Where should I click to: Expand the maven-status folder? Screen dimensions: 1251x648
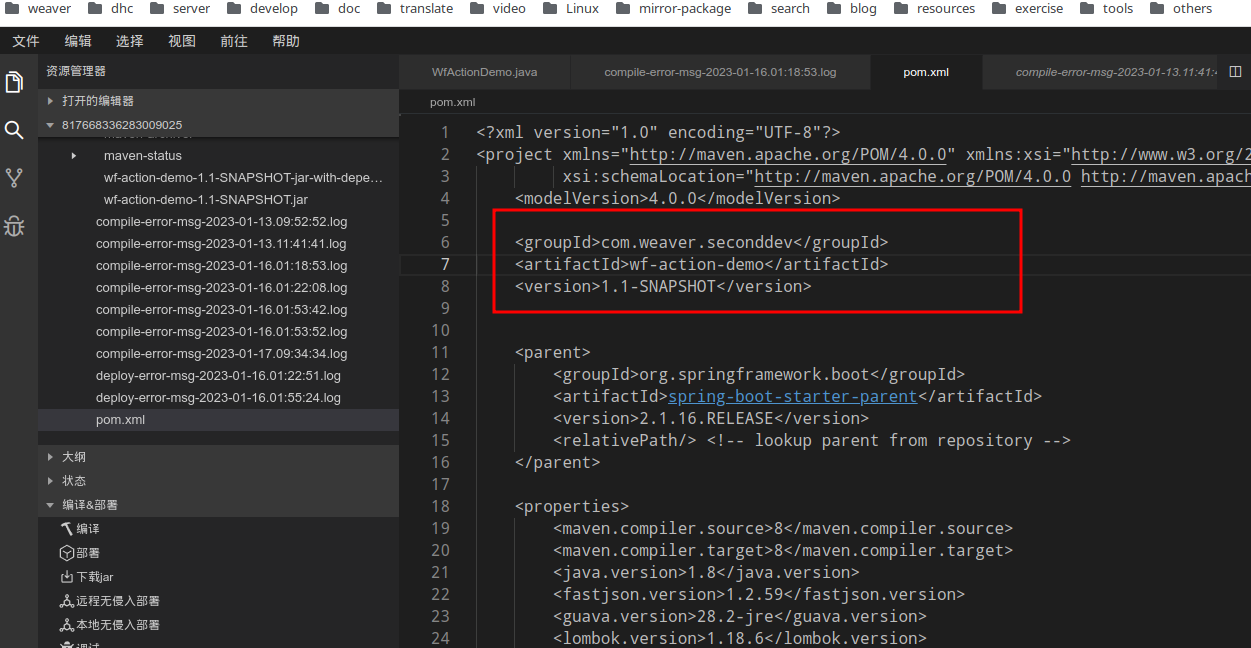click(218, 156)
